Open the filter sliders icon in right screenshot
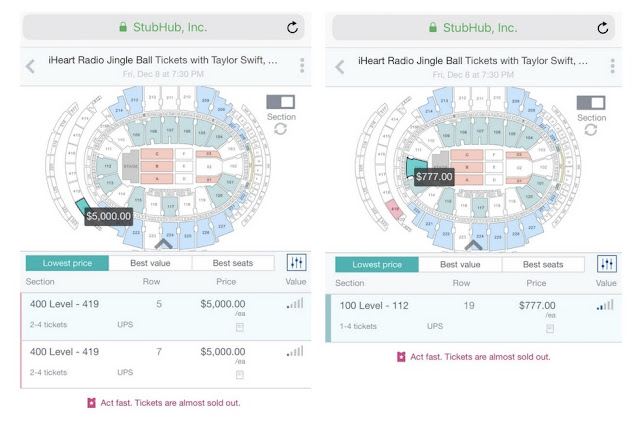Viewport: 640px width, 423px height. (607, 263)
